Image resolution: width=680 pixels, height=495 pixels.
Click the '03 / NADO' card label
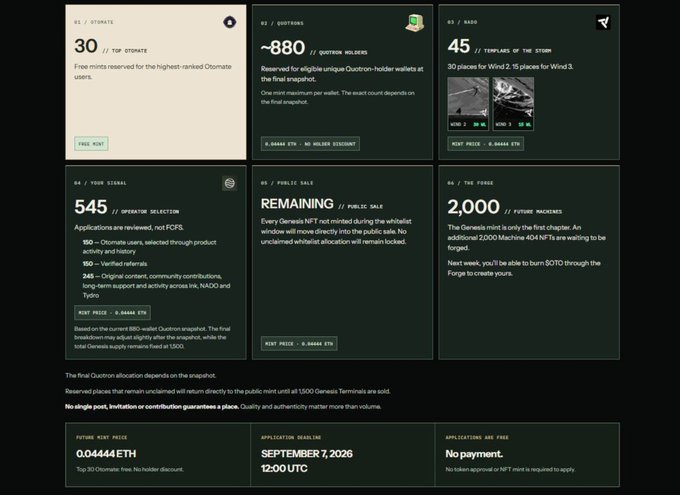pos(462,22)
